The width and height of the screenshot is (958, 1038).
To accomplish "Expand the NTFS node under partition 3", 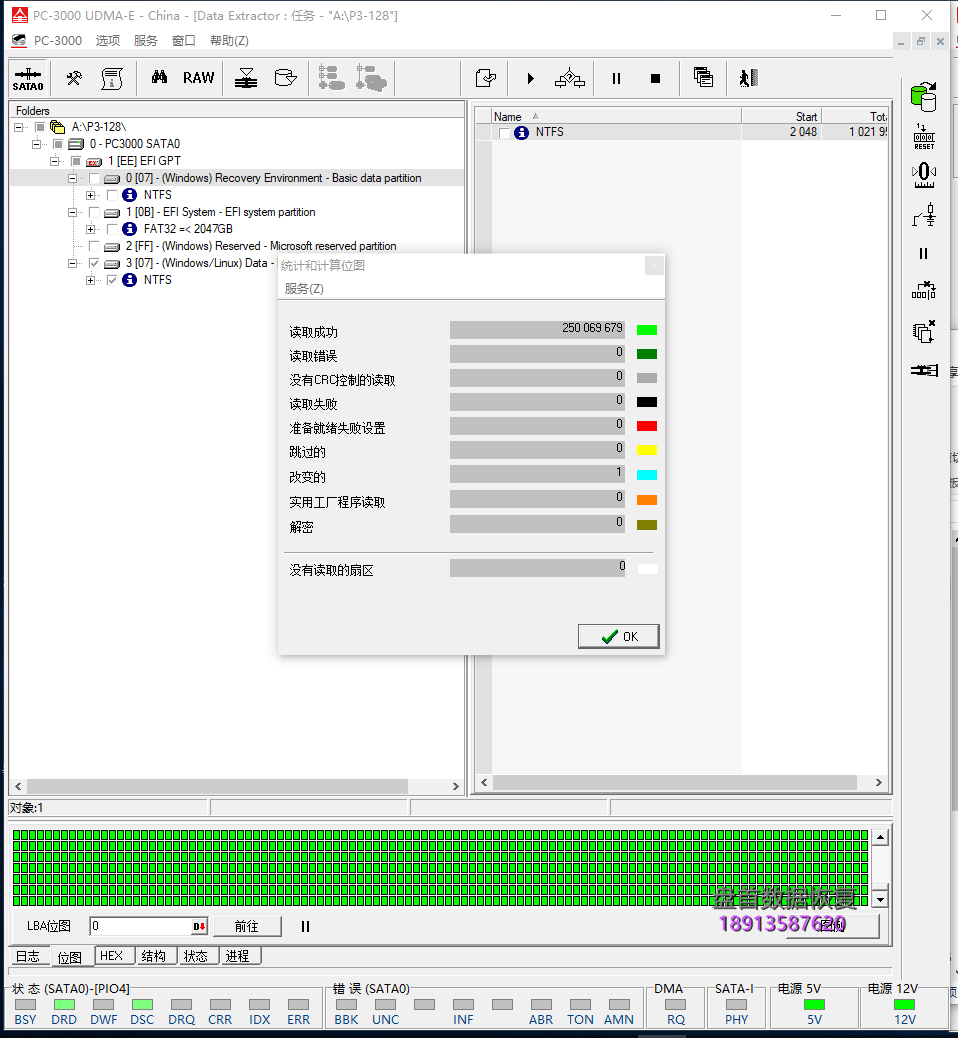I will pos(91,280).
